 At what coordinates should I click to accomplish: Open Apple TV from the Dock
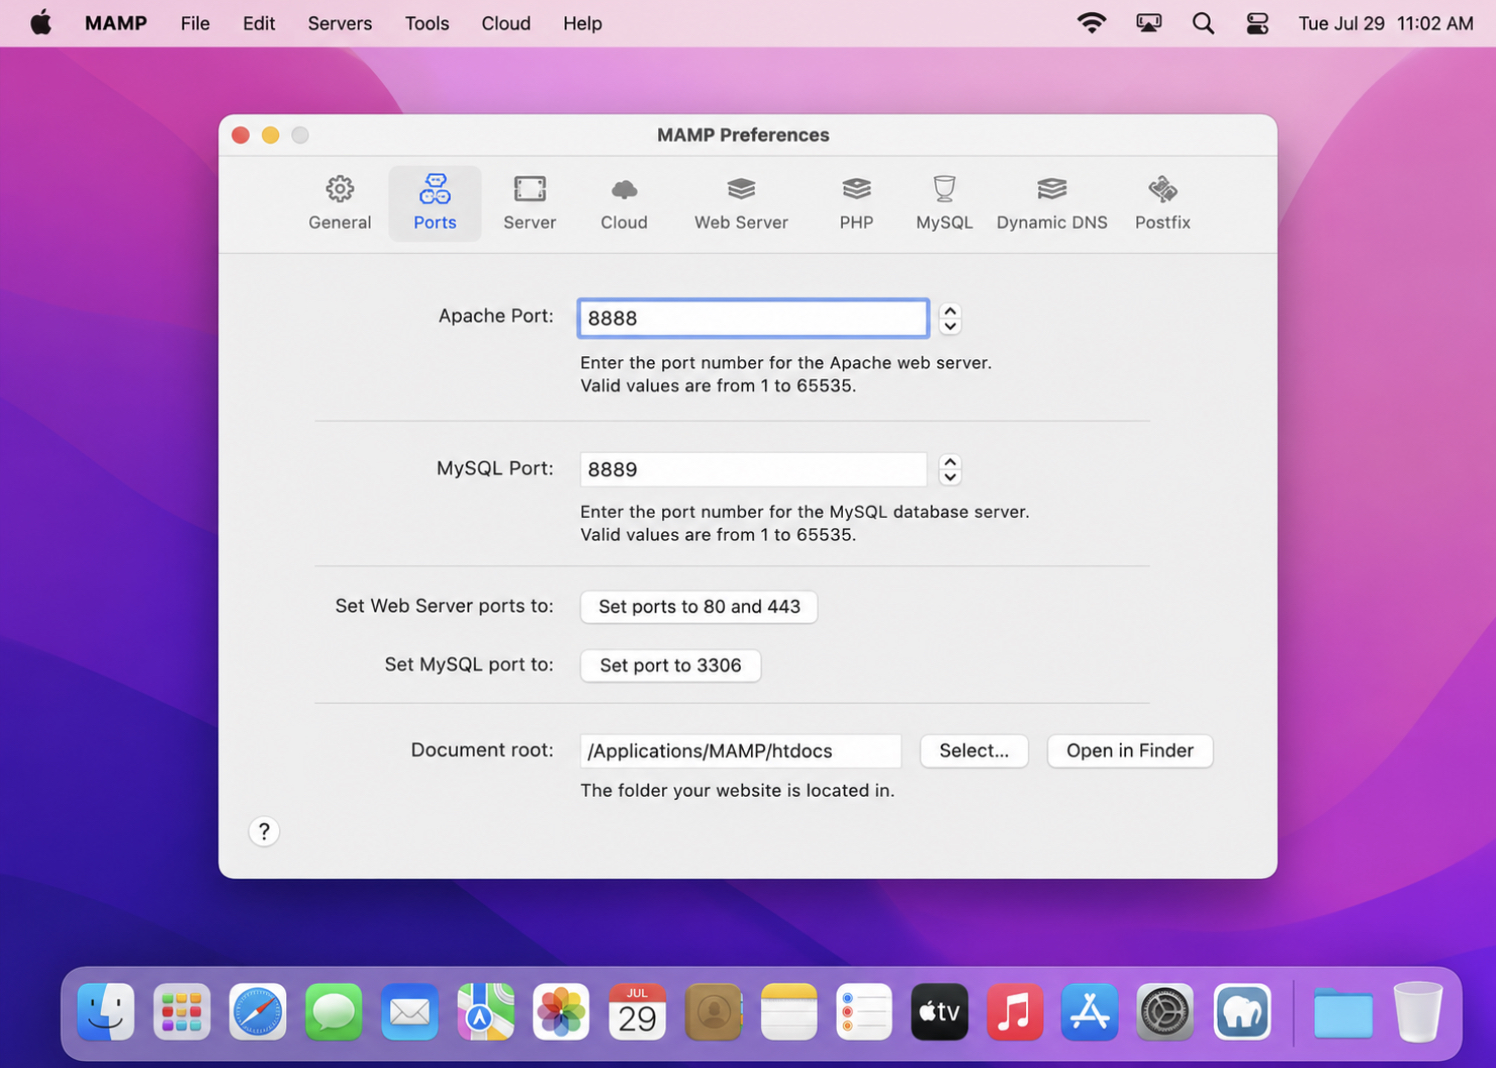point(940,1012)
